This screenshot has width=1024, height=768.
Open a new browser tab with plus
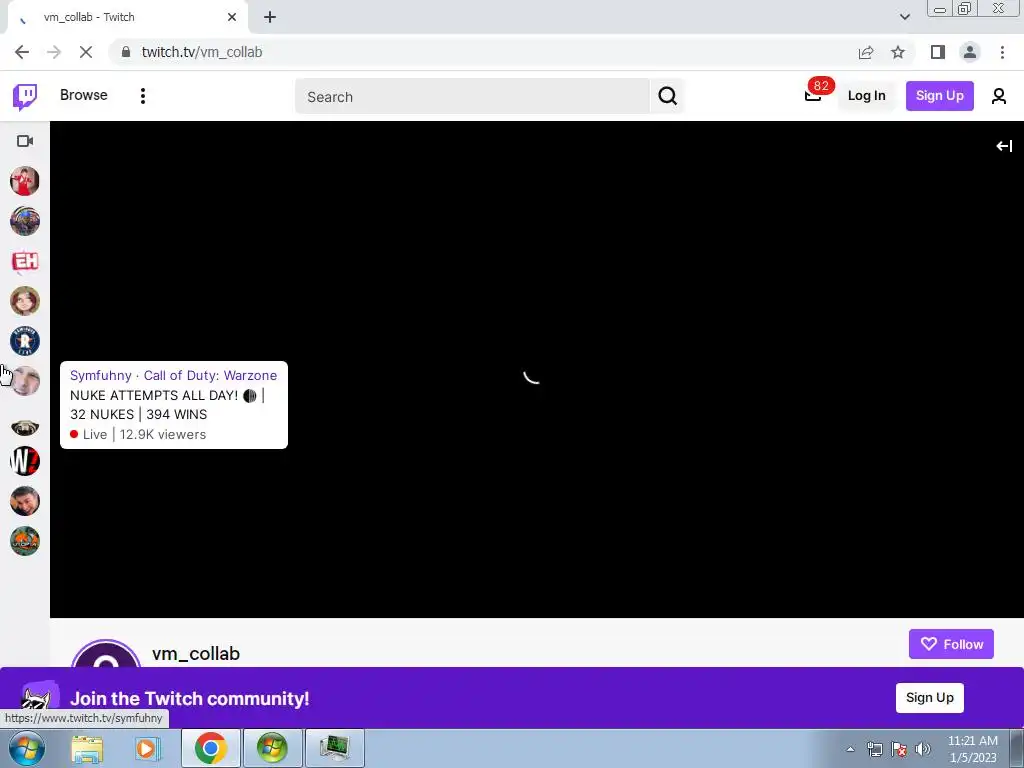tap(270, 17)
